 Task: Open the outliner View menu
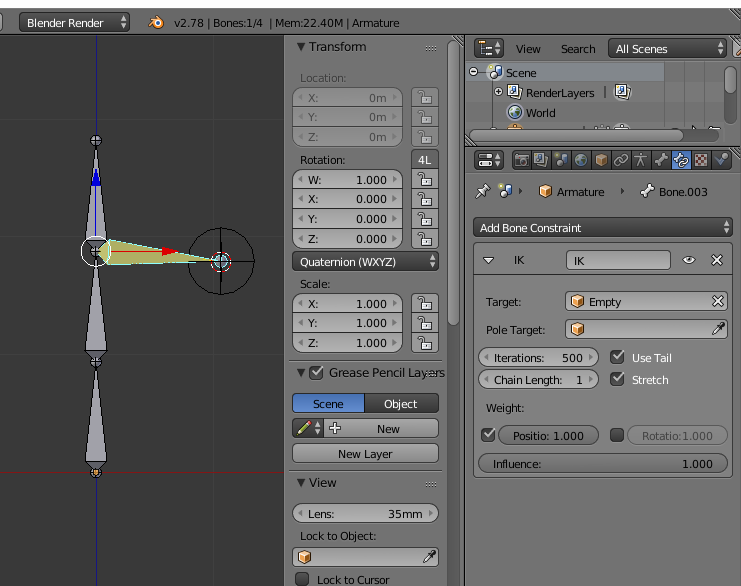(x=528, y=49)
